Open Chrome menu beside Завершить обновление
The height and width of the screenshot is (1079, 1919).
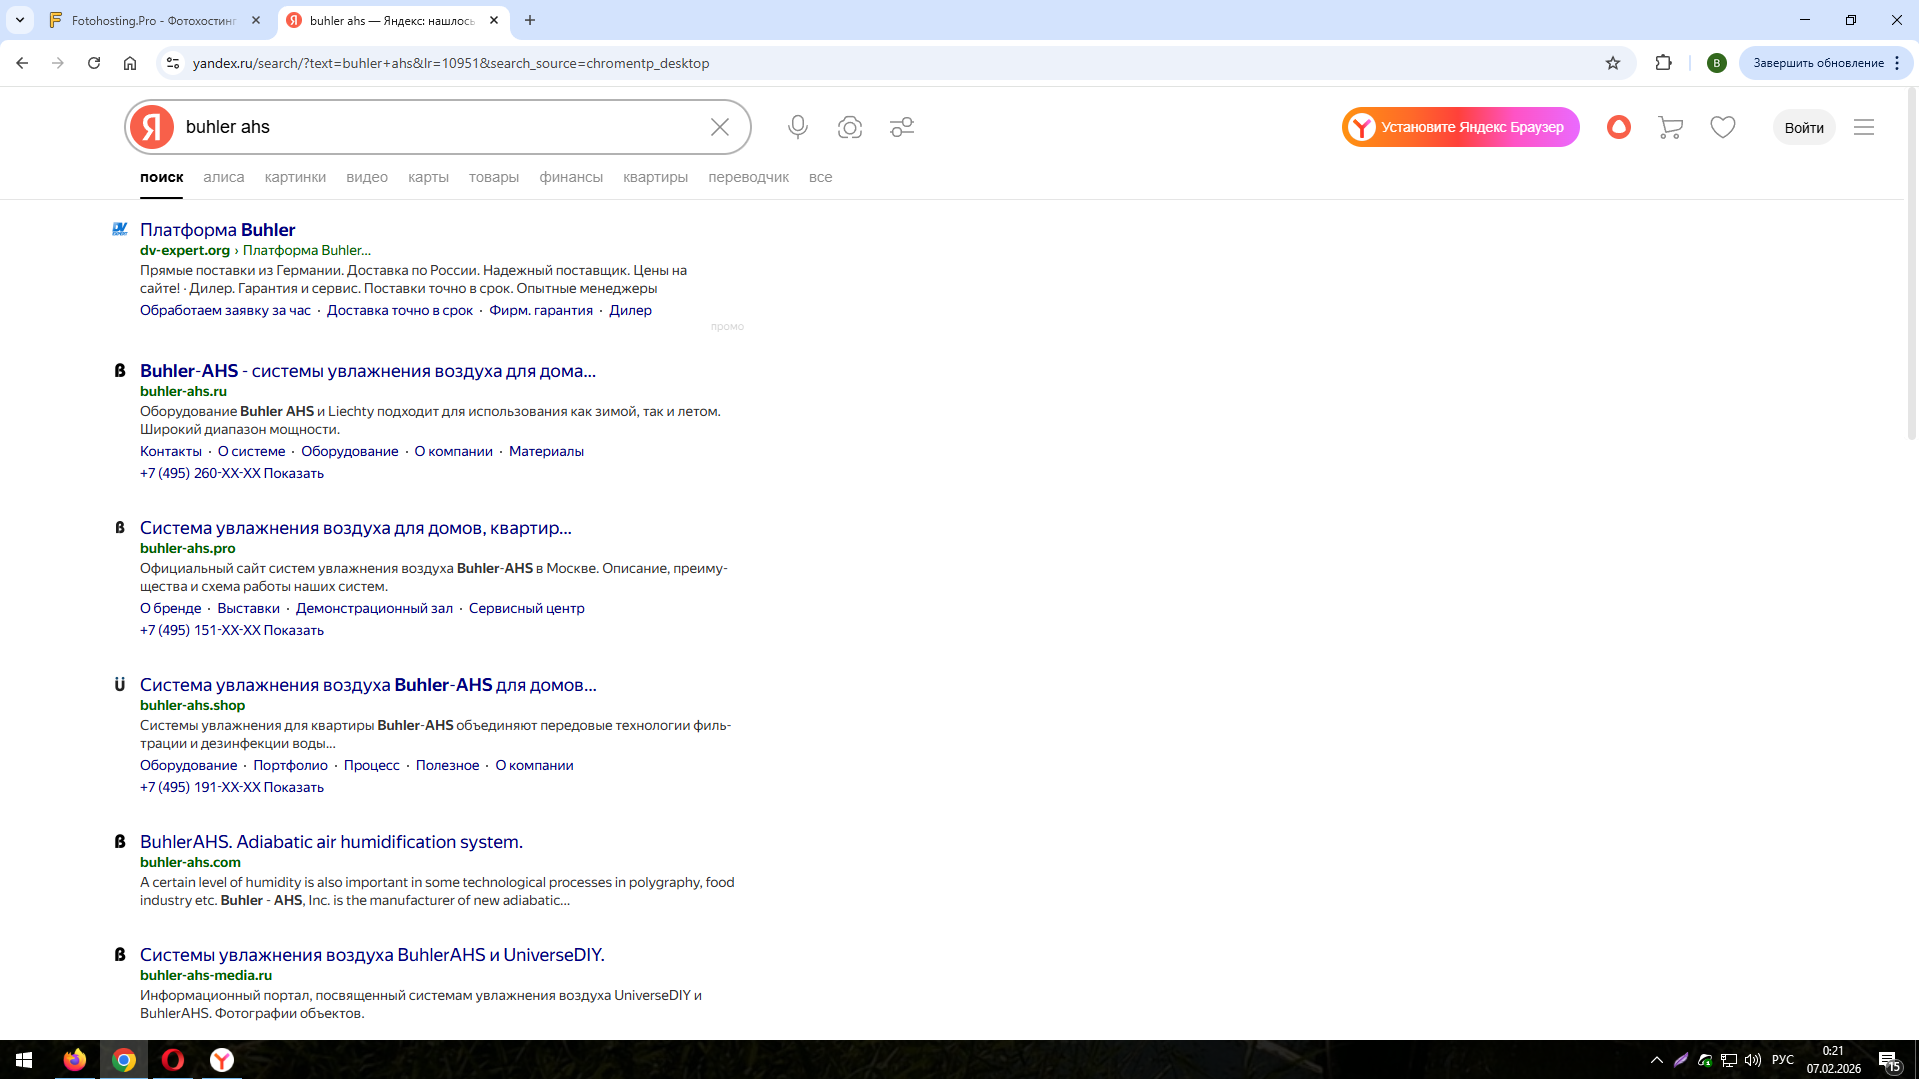point(1897,63)
